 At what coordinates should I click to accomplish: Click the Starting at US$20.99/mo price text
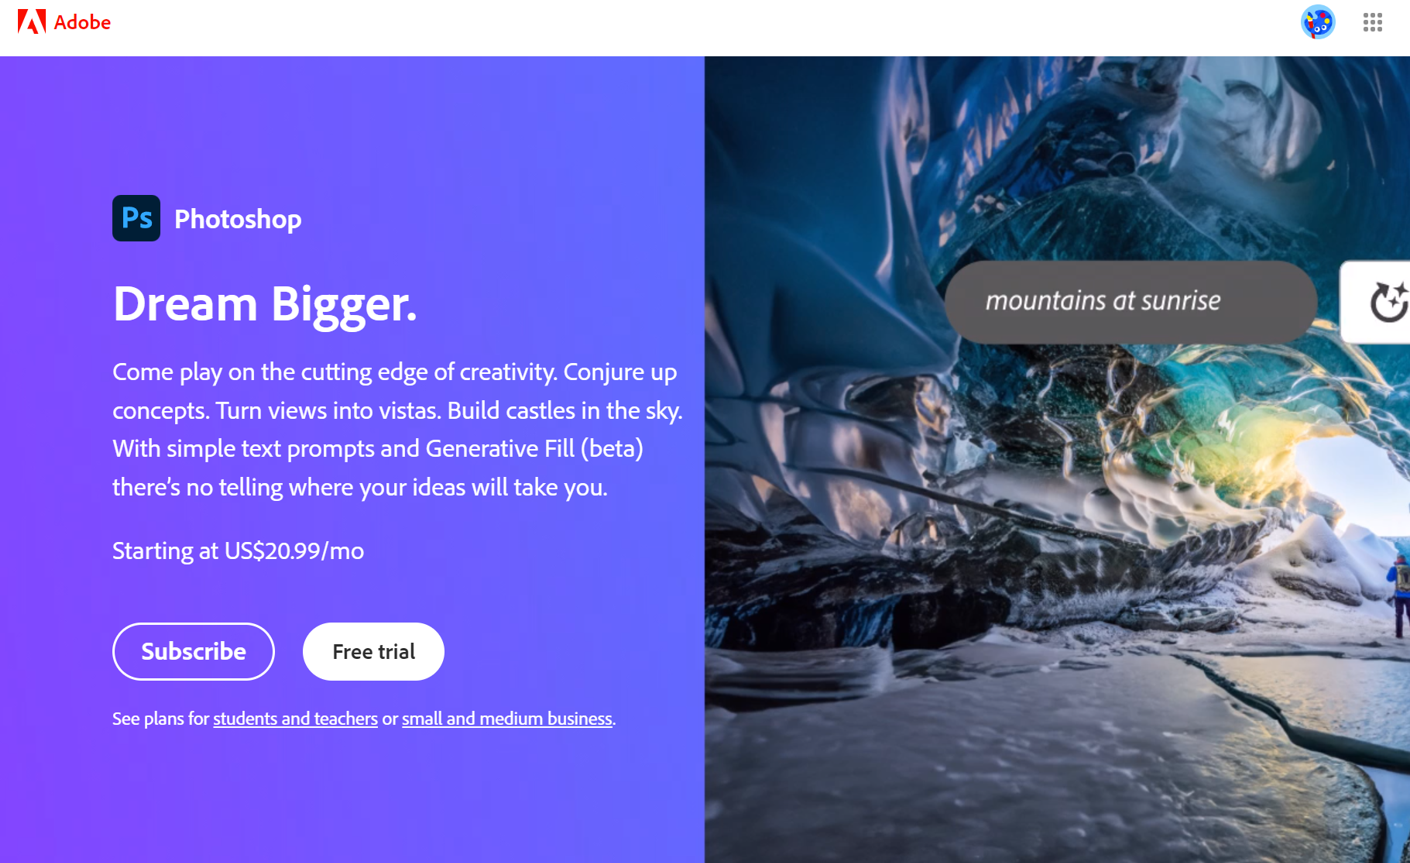[x=238, y=550]
